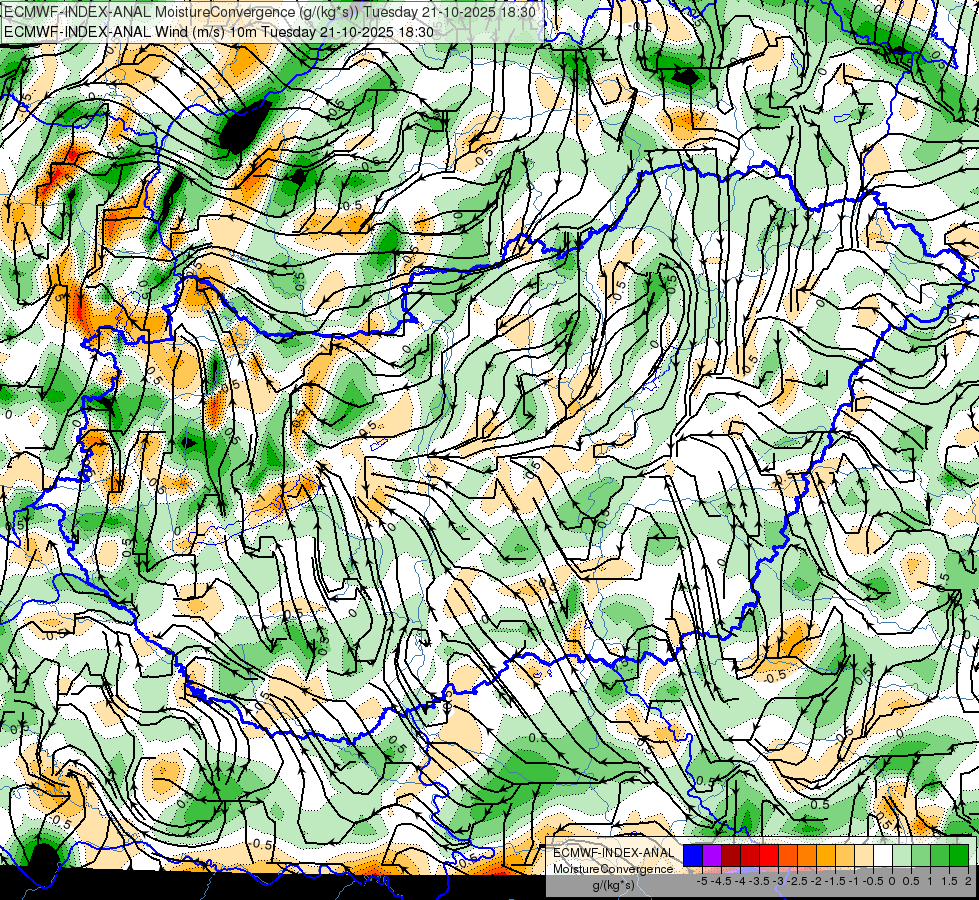Viewport: 979px width, 900px height.
Task: Select the legend units g/(kg*s)
Action: coord(613,886)
